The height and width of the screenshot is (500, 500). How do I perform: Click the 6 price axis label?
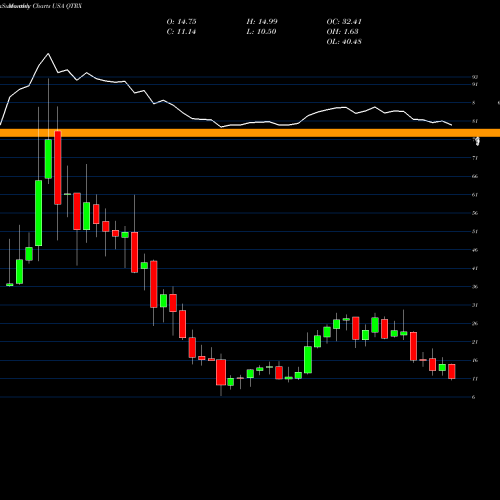(473, 397)
